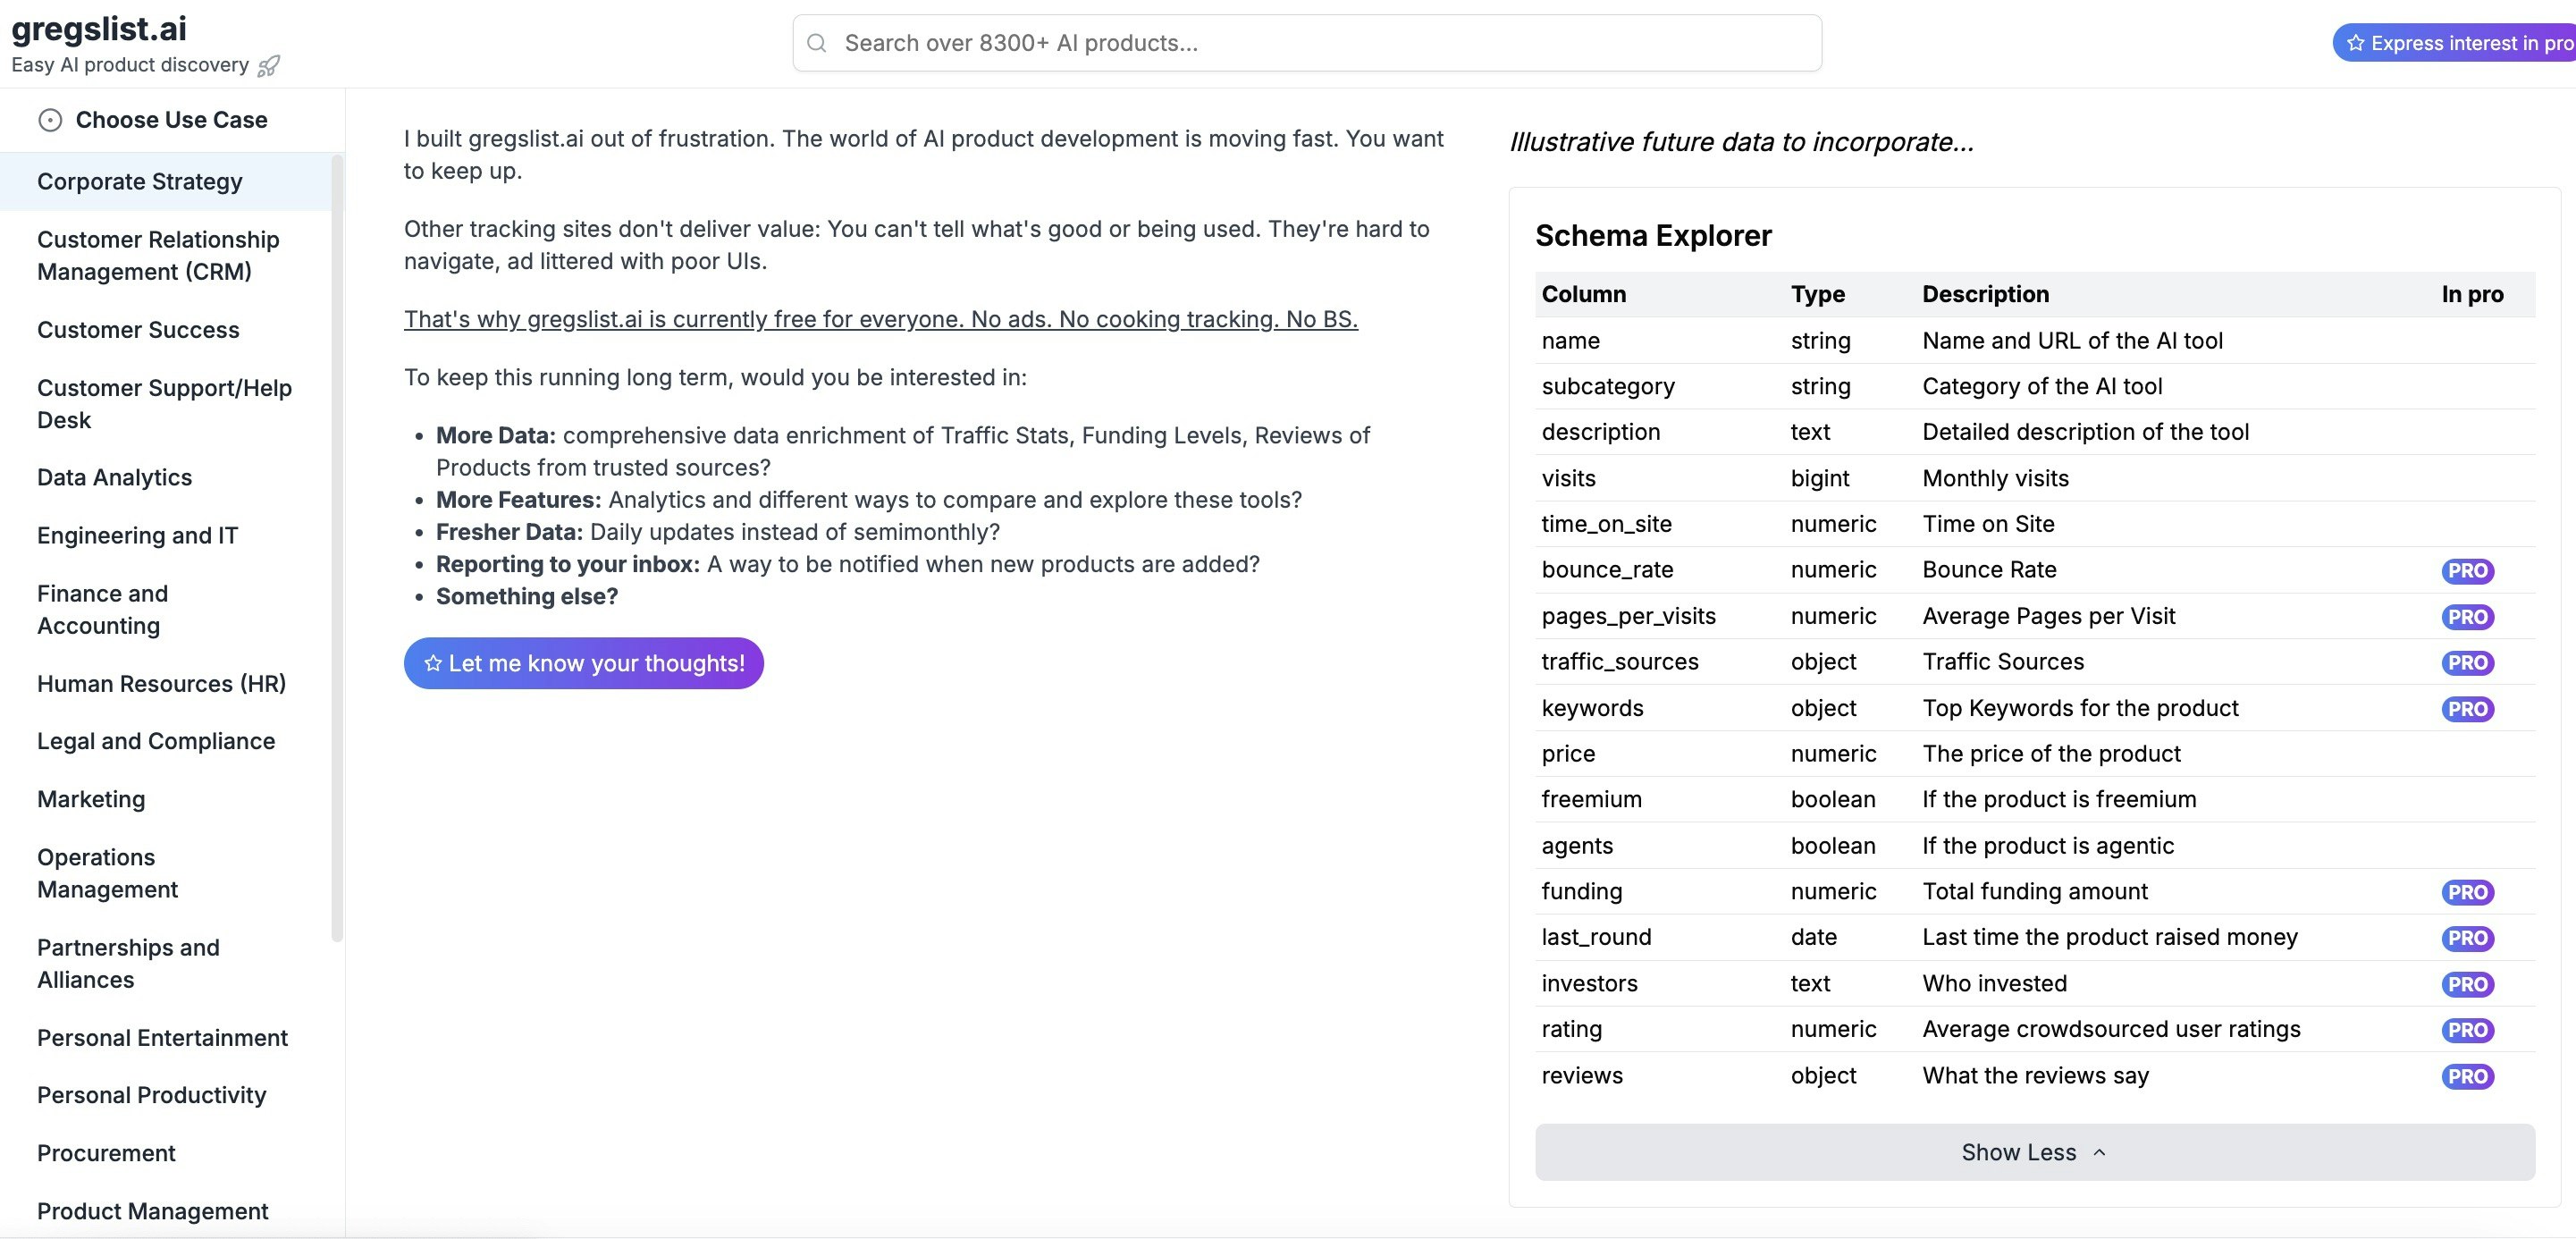
Task: Click the Show Less chevron arrow
Action: 2099,1152
